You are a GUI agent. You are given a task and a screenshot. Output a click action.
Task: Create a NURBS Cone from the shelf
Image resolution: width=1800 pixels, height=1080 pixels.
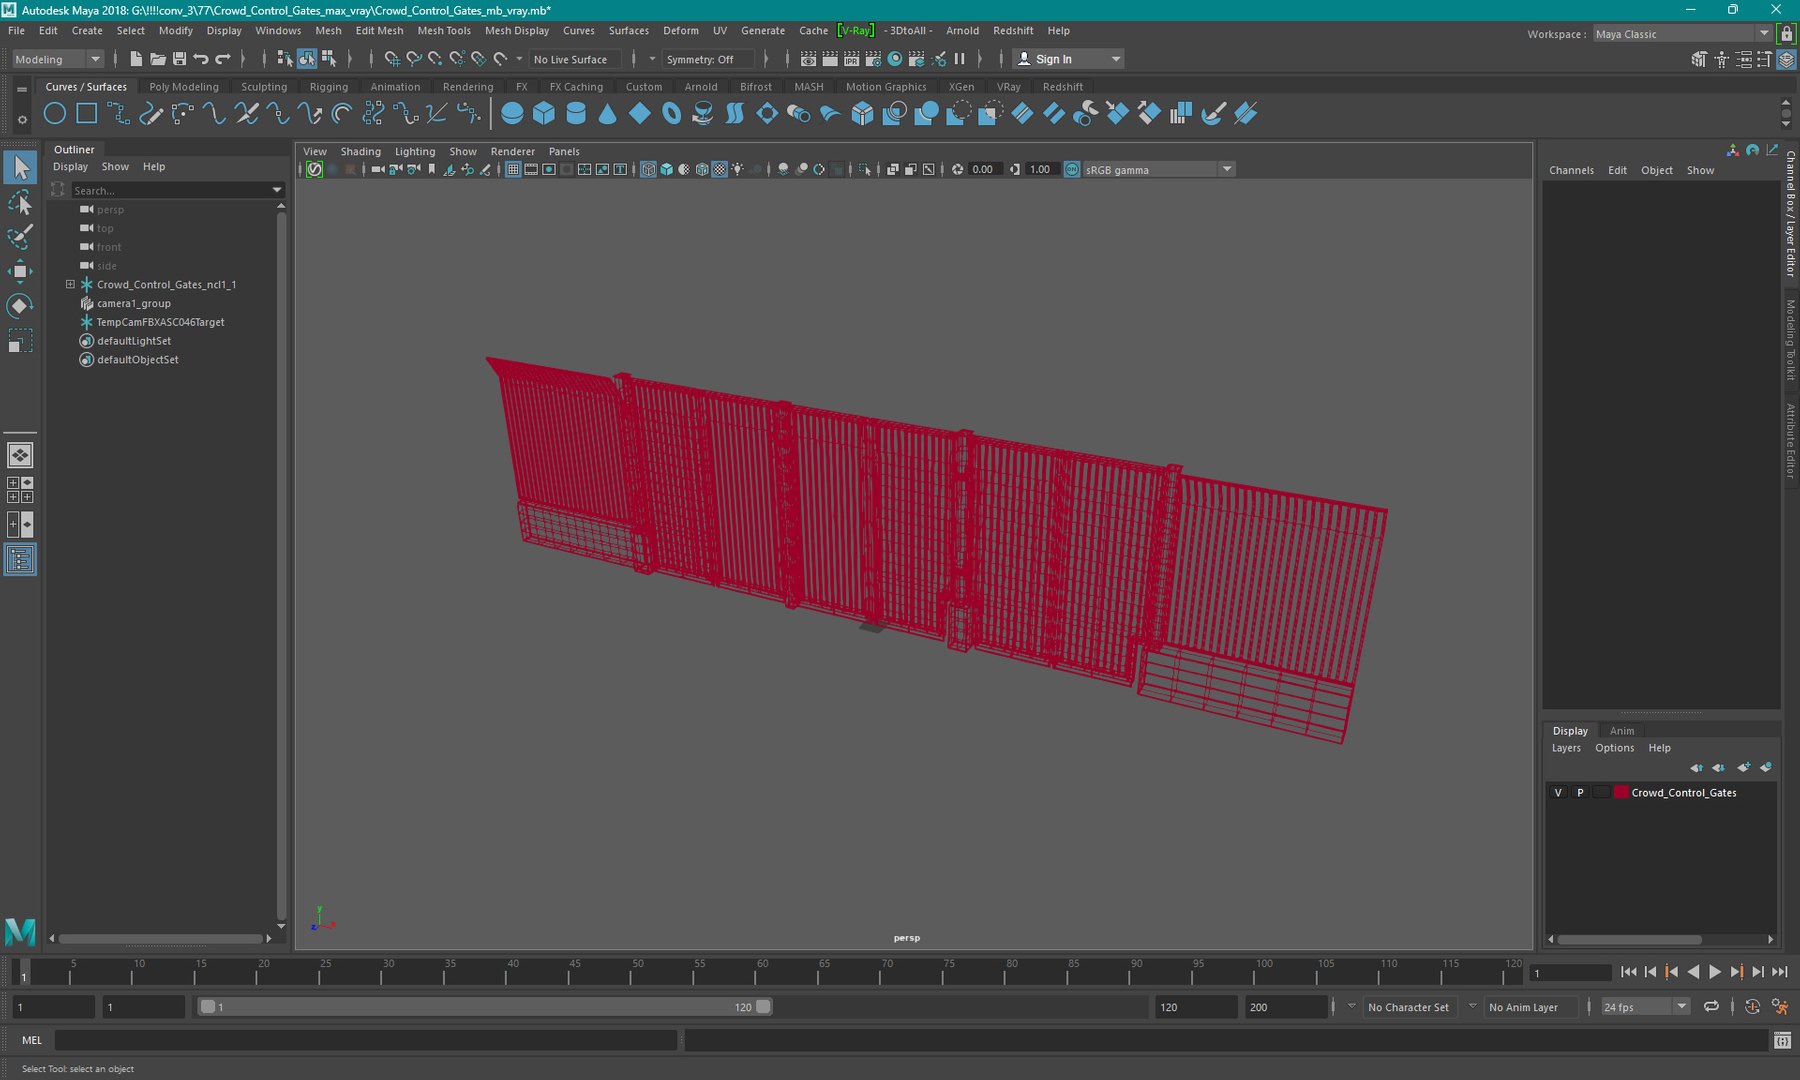[608, 114]
